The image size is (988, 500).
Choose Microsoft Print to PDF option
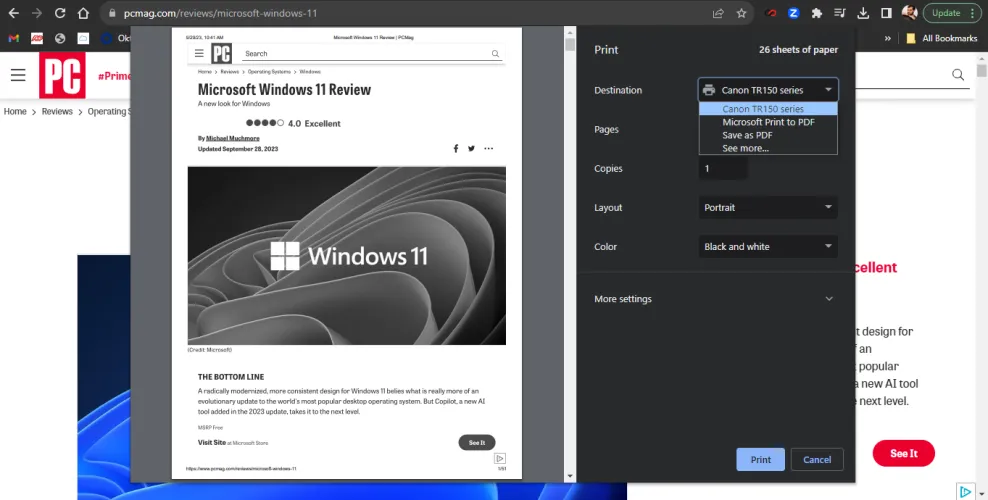(768, 122)
